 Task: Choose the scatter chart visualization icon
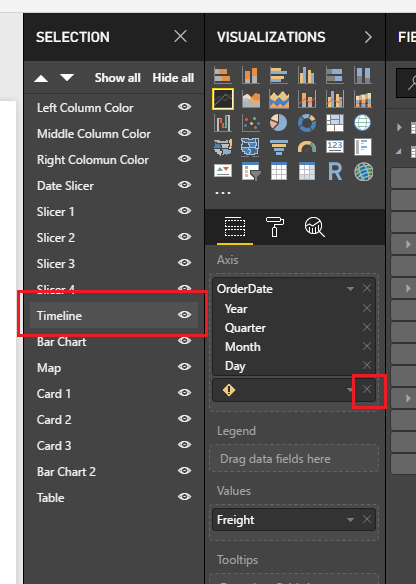point(251,123)
